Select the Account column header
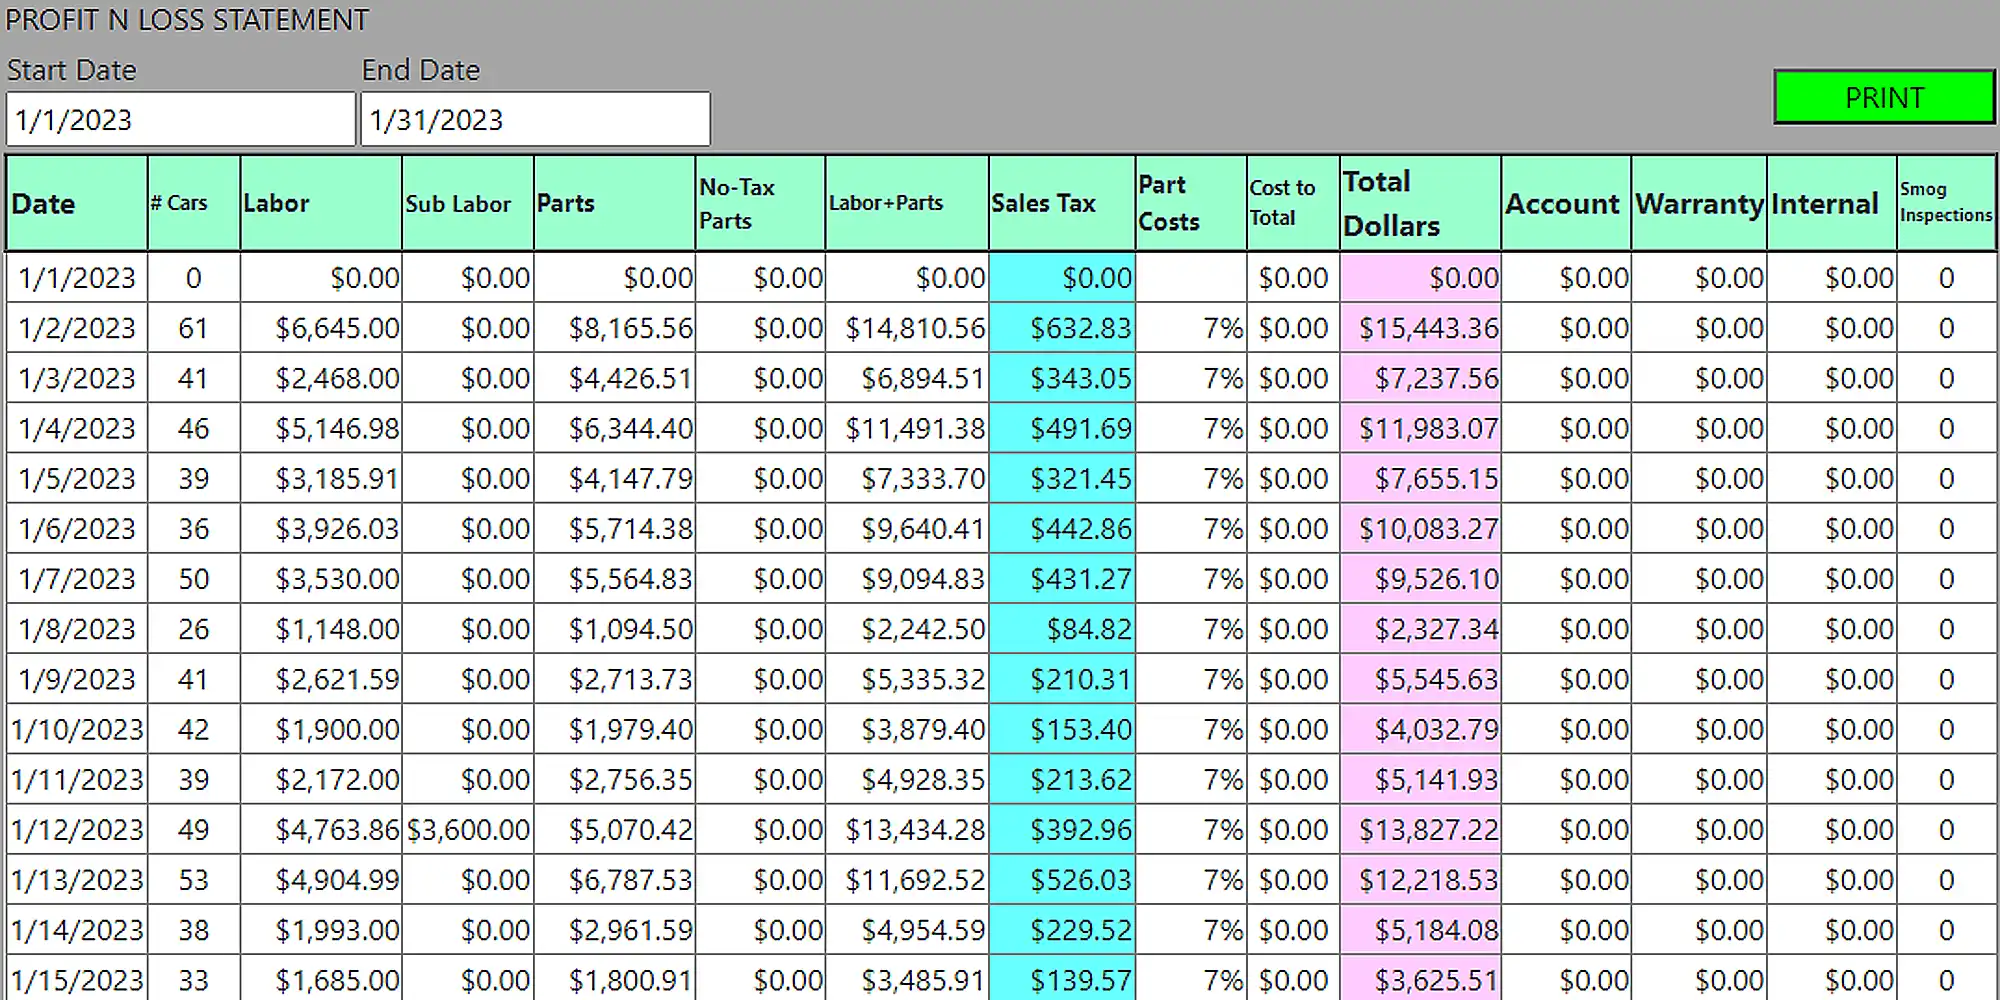The image size is (2000, 1000). 1566,203
